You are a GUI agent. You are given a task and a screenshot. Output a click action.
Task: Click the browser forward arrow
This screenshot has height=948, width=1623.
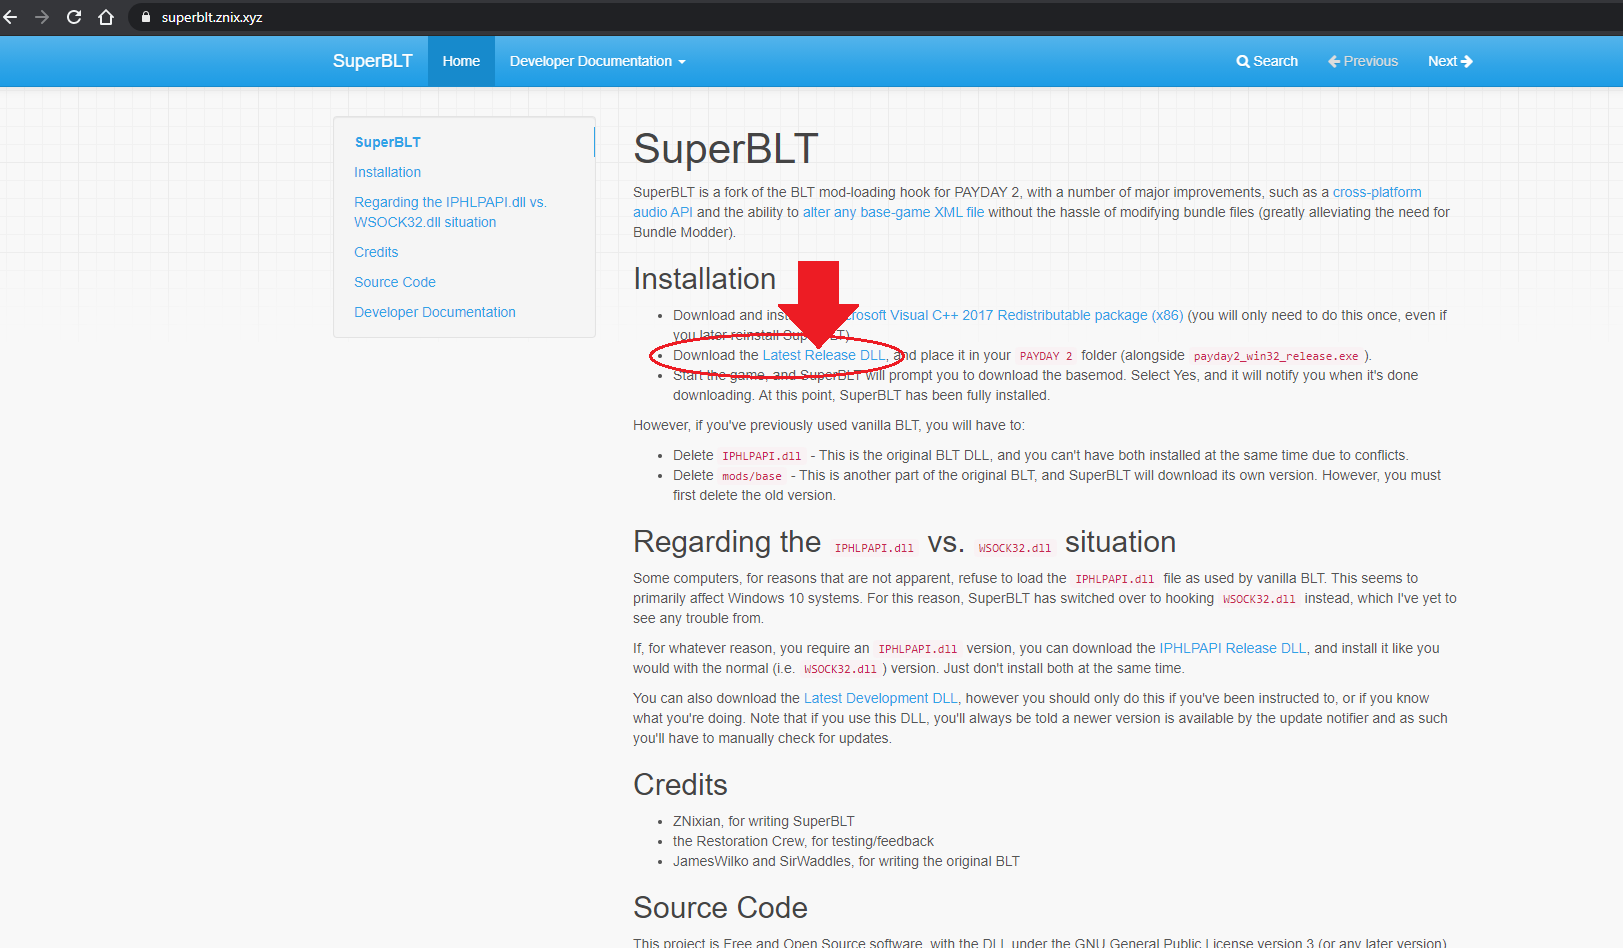point(42,17)
